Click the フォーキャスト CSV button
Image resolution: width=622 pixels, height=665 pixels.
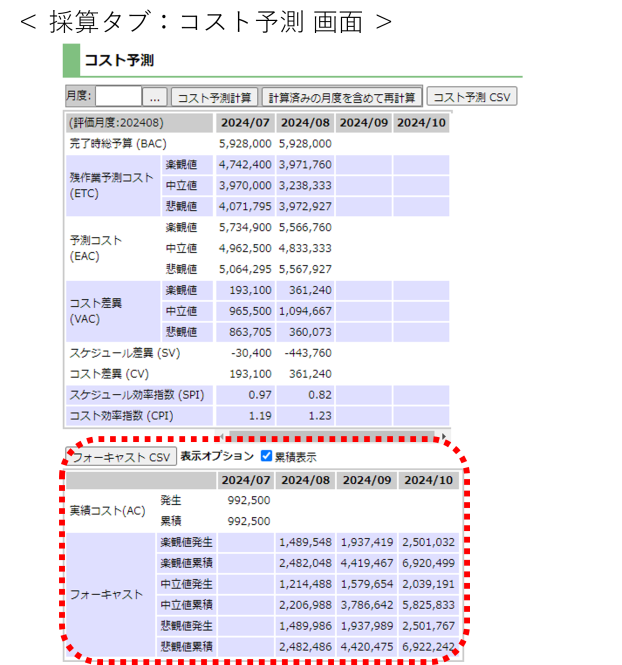[x=121, y=457]
